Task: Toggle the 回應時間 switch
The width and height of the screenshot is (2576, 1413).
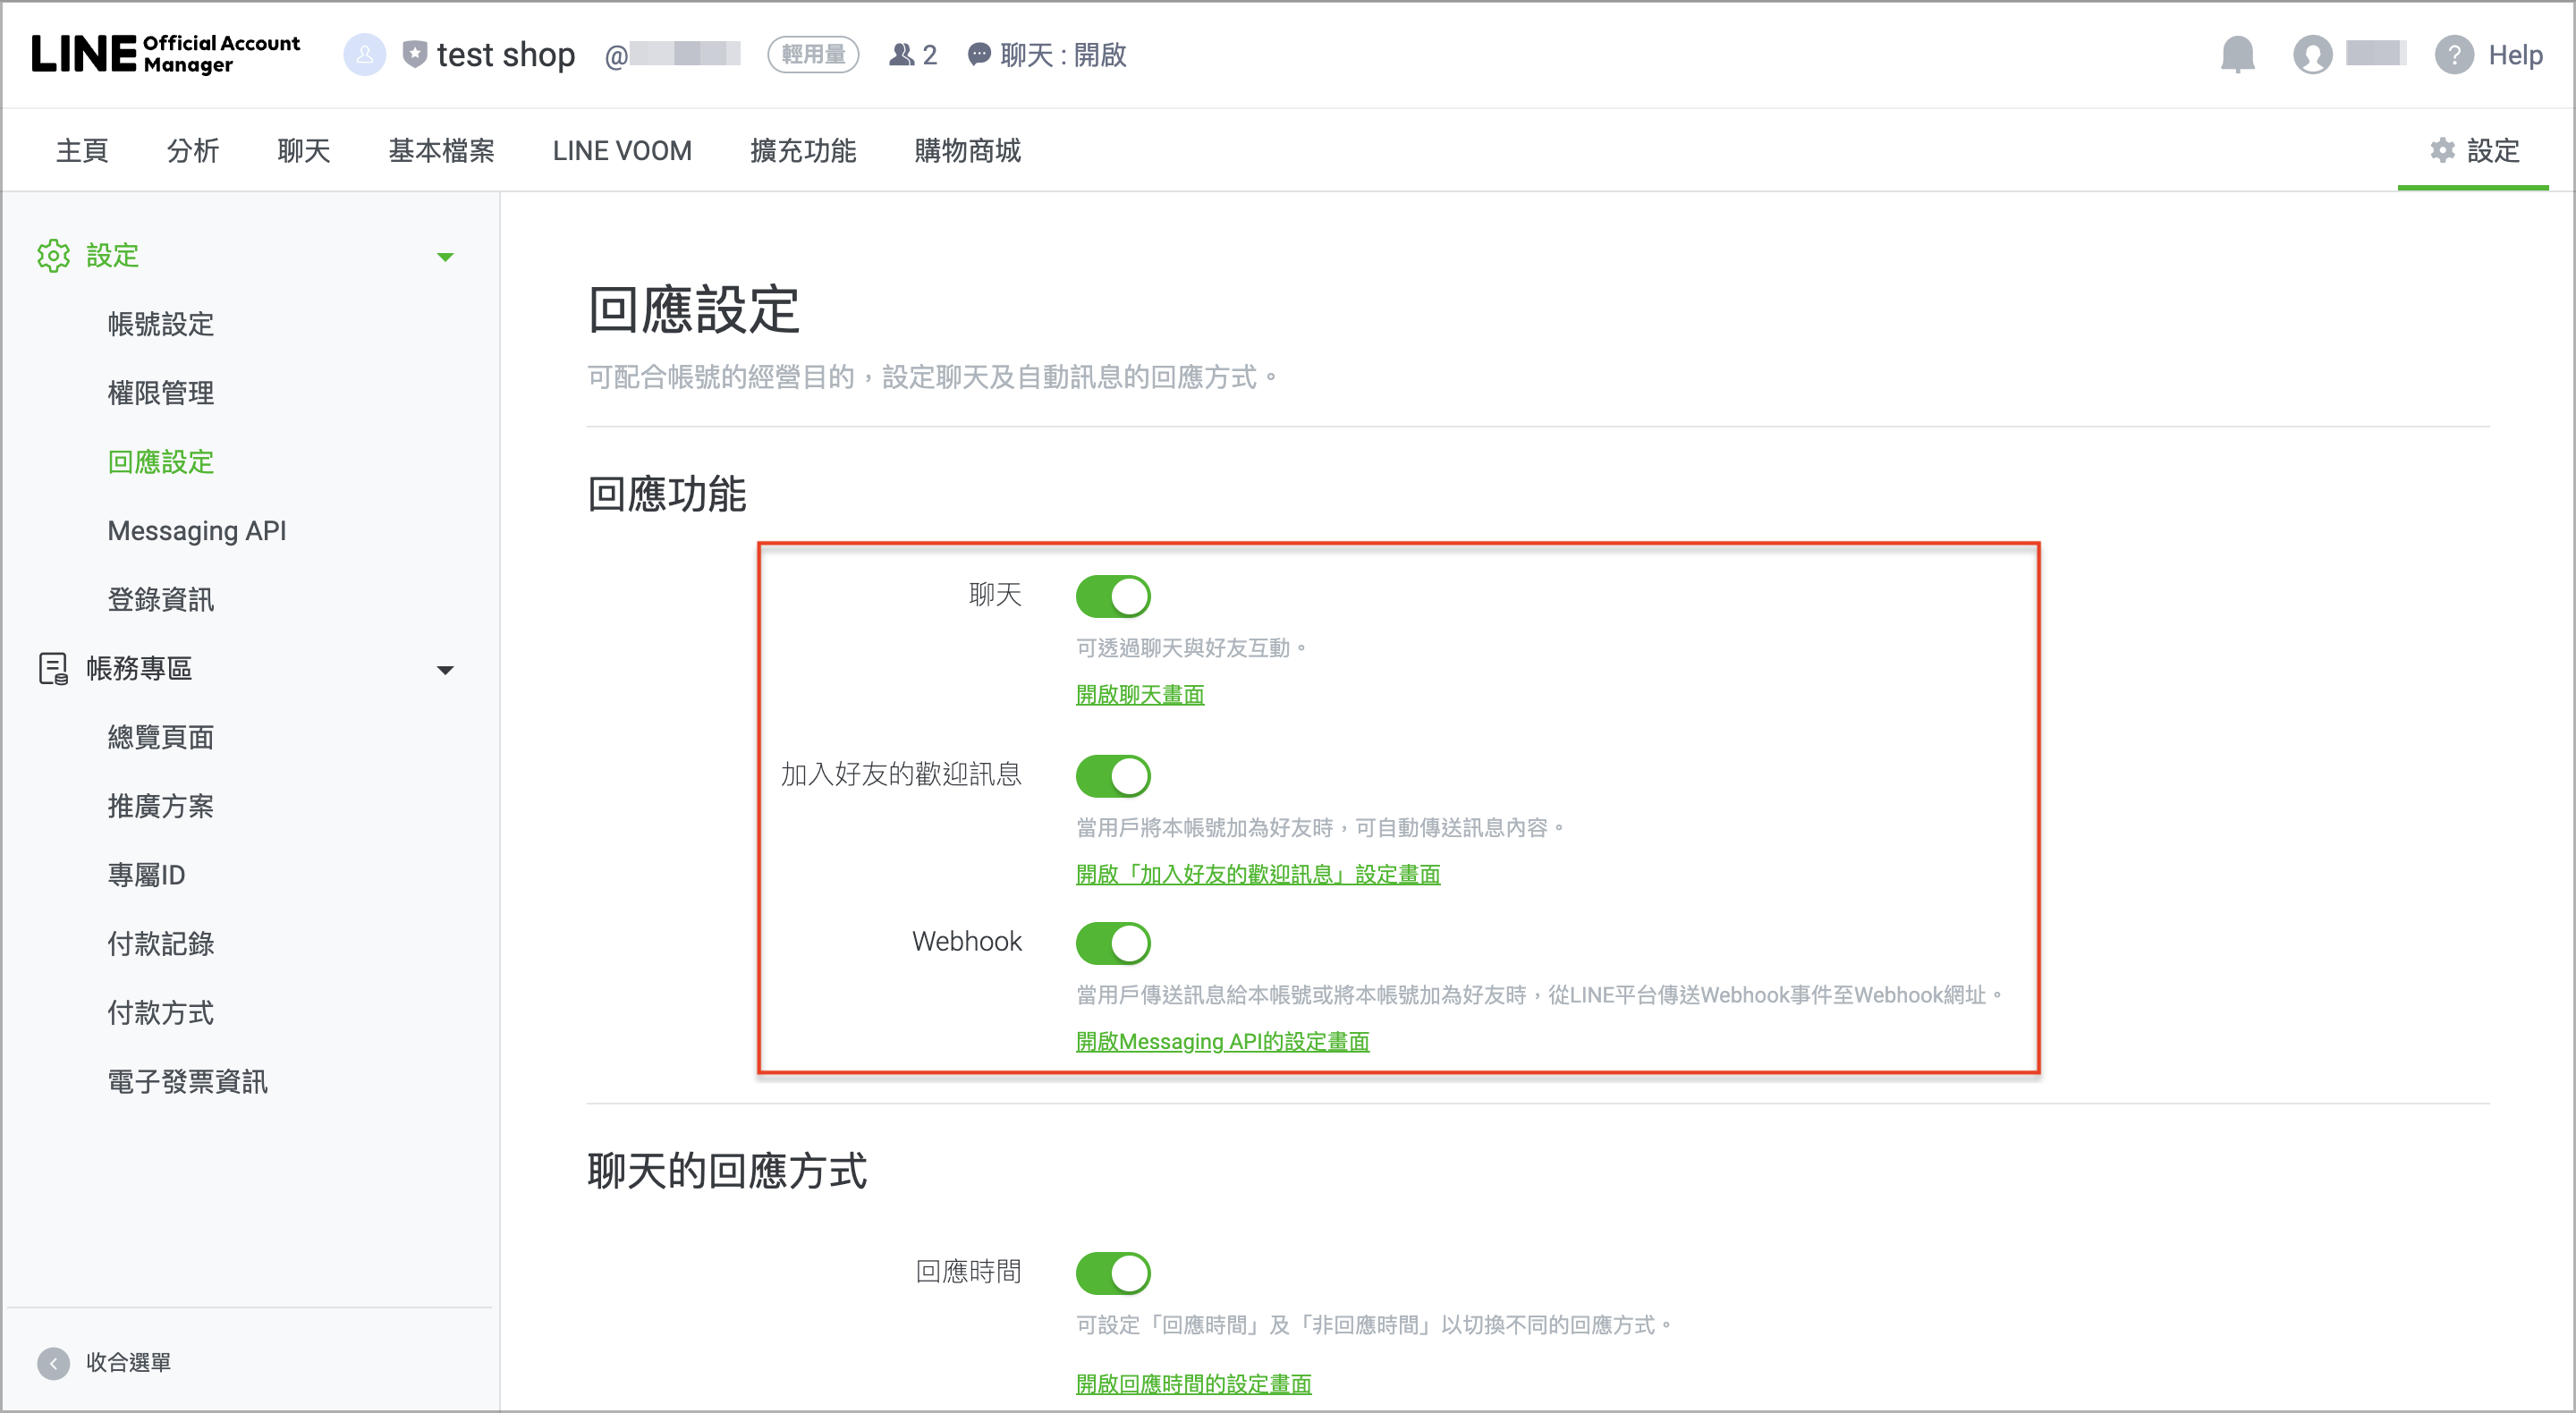Action: click(1112, 1273)
